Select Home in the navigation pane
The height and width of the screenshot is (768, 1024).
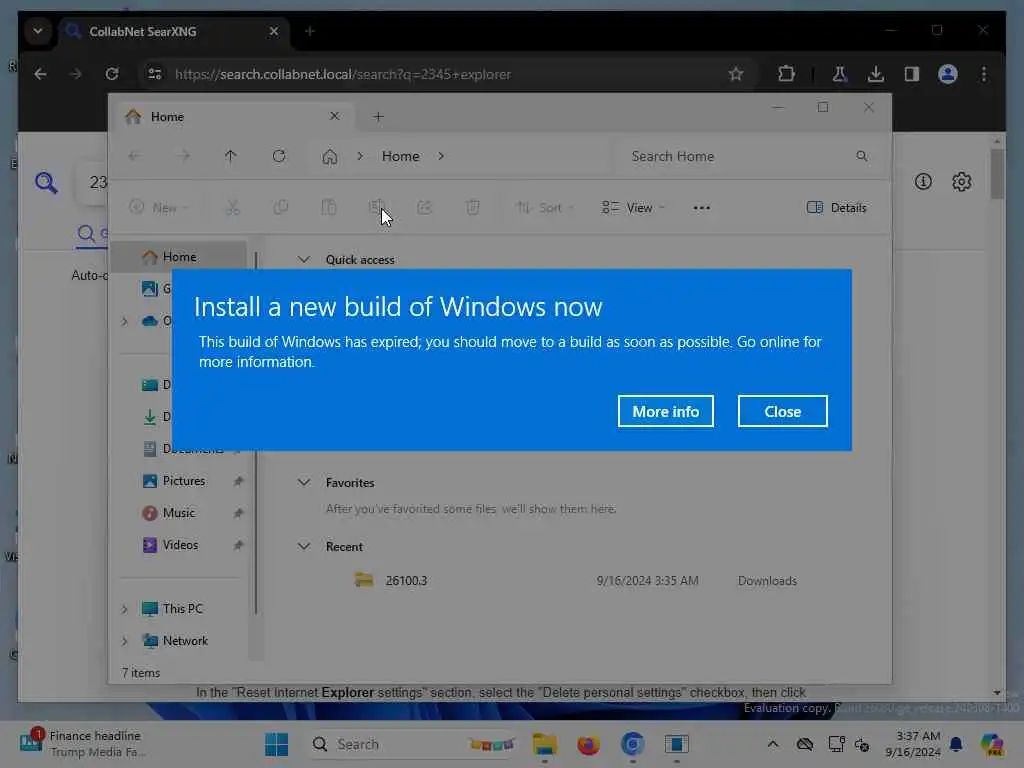[179, 257]
